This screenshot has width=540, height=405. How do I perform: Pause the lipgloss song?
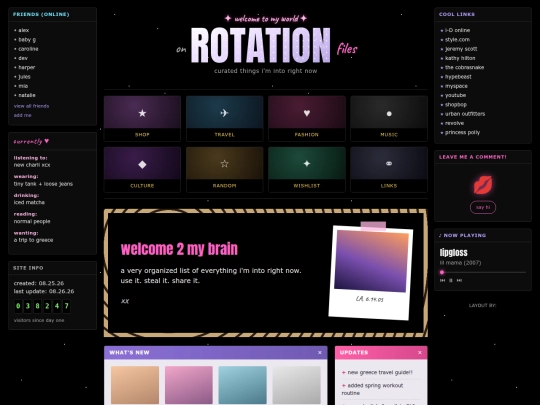coord(451,280)
